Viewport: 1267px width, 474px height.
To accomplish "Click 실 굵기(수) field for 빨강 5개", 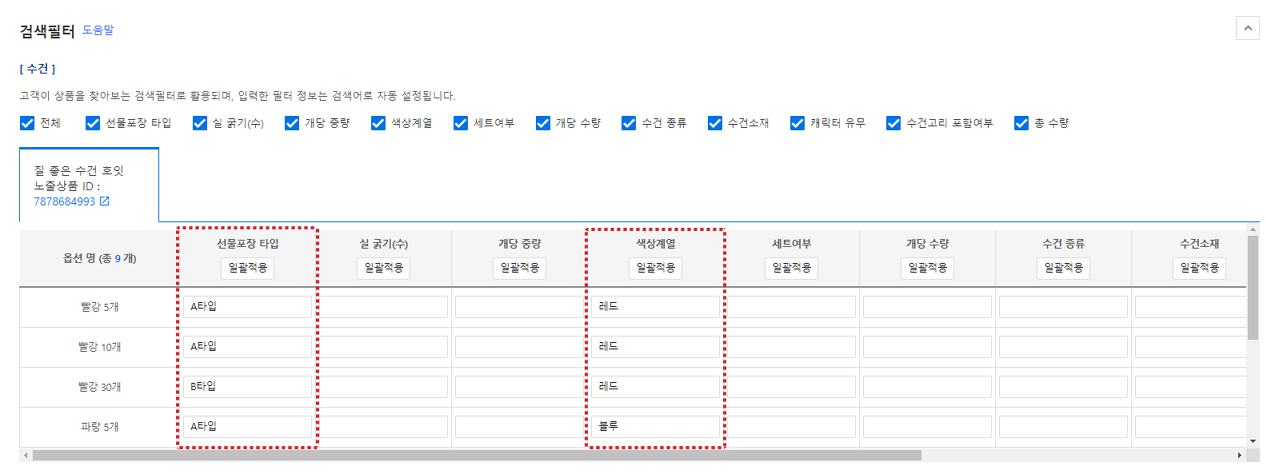I will click(383, 307).
